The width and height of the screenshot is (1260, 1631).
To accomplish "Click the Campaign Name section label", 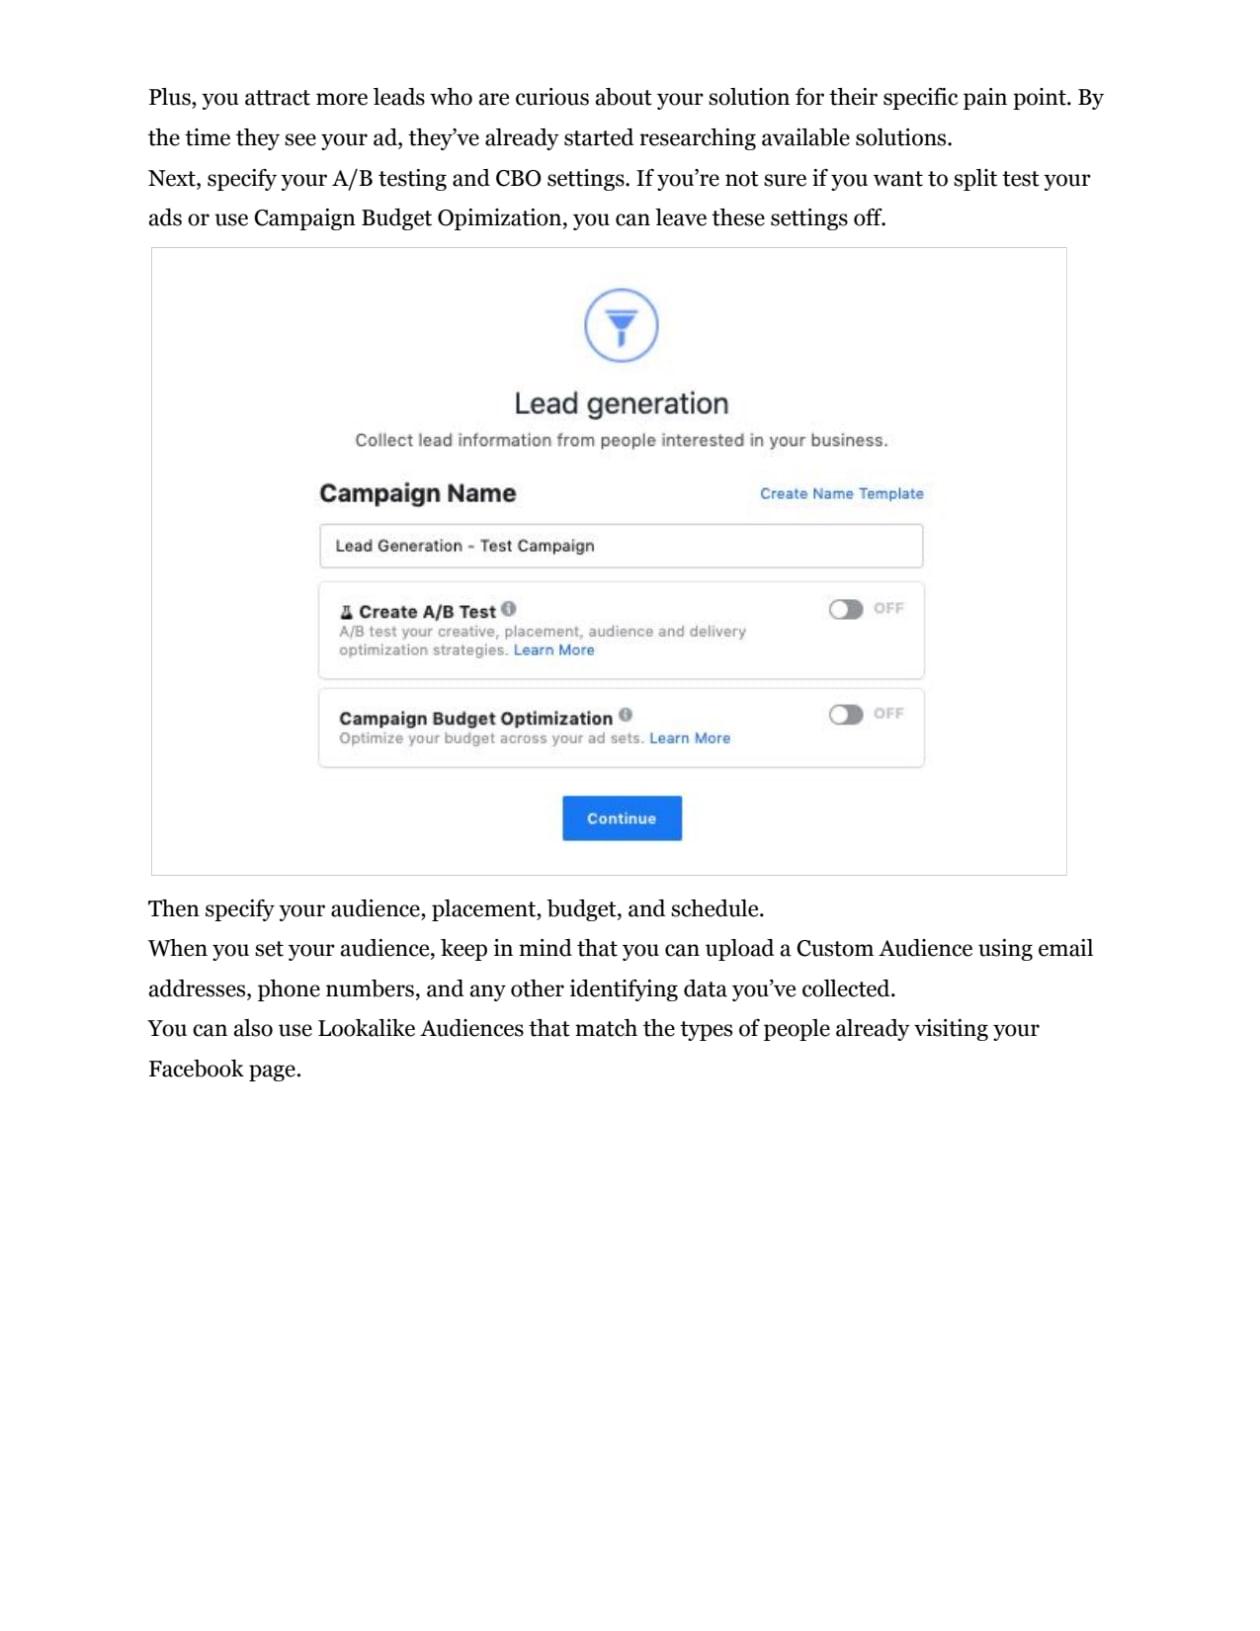I will point(419,493).
